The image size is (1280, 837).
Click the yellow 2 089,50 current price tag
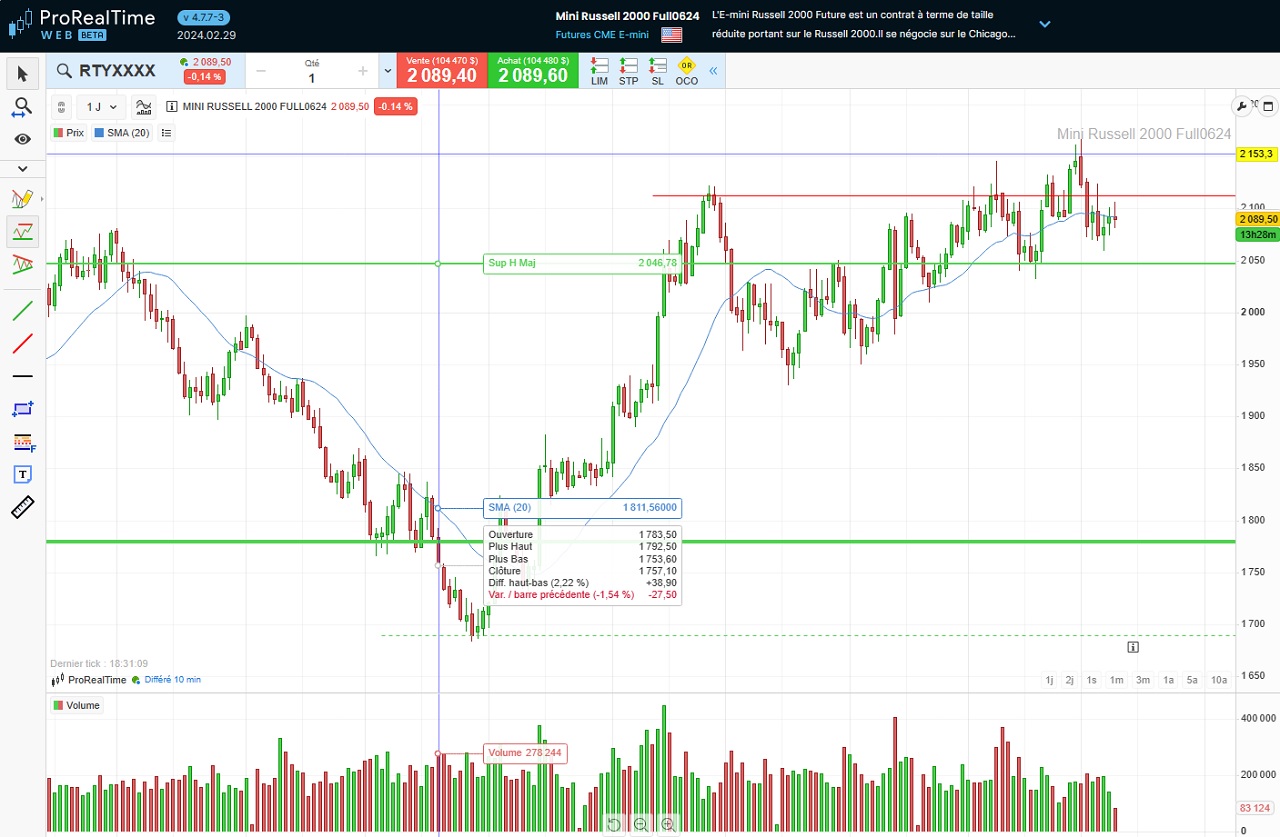click(x=1257, y=219)
